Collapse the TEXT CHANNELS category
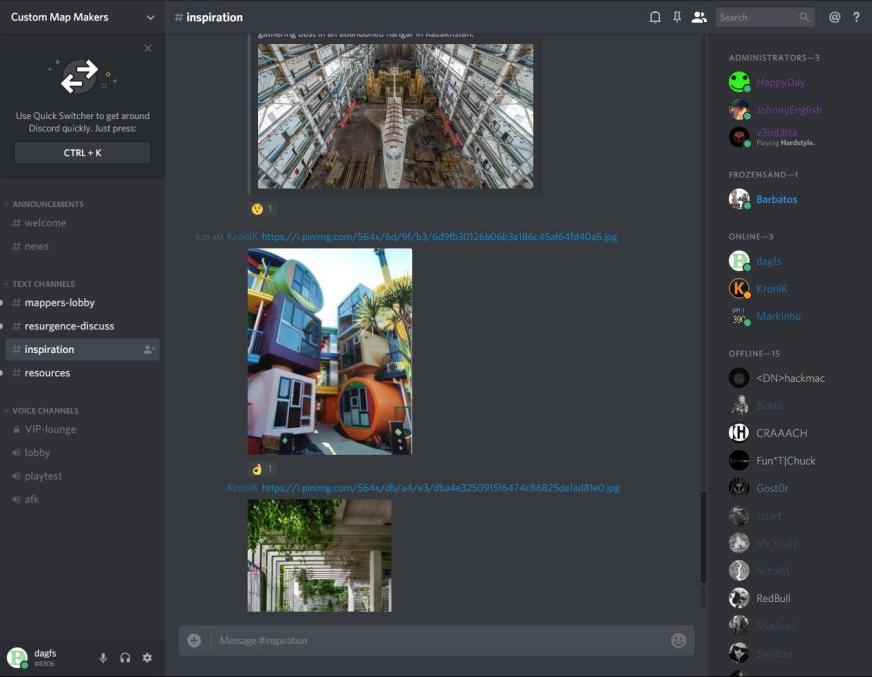 (x=43, y=284)
